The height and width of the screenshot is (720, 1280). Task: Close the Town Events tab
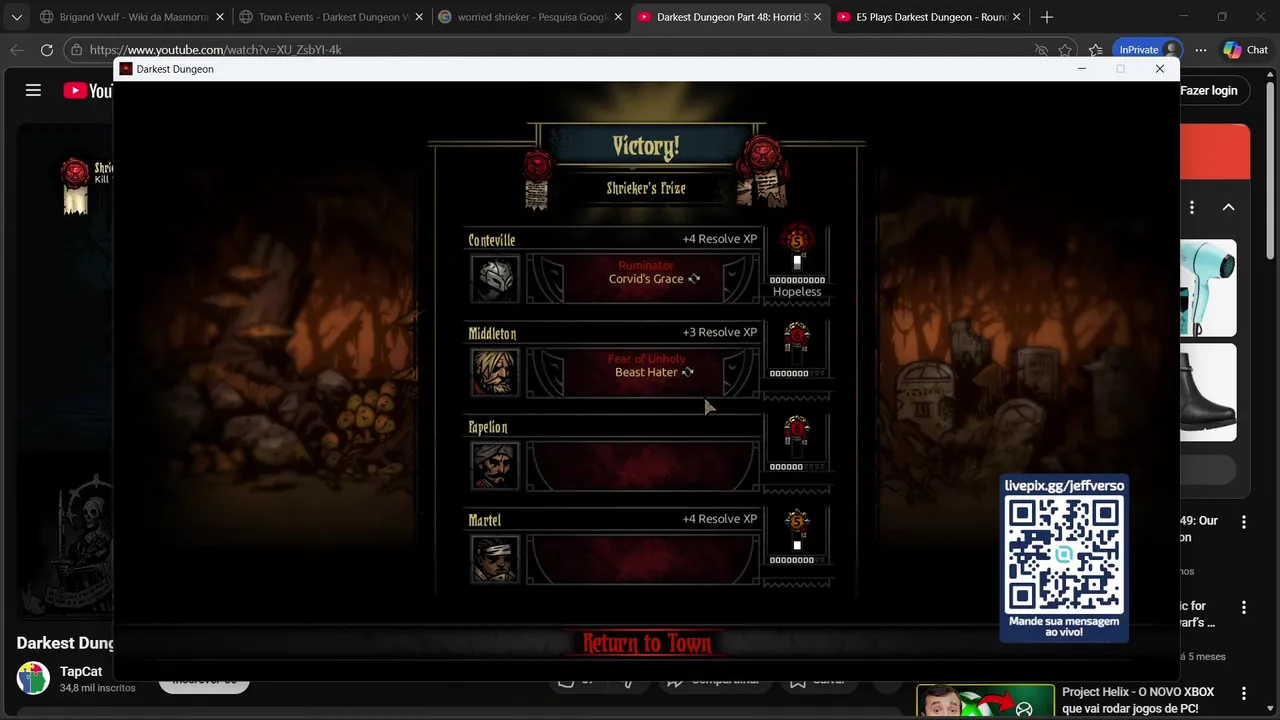[x=419, y=17]
